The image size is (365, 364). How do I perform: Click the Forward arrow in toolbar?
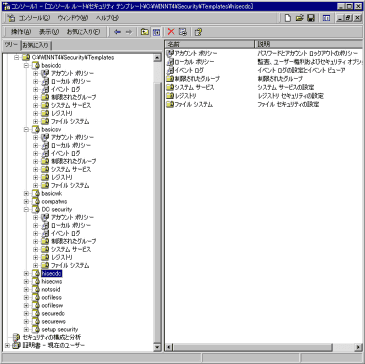point(129,32)
